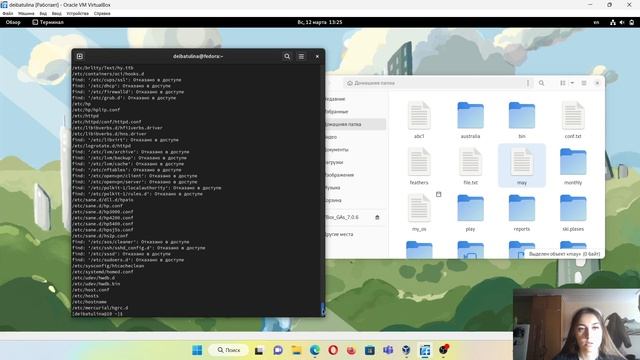The height and width of the screenshot is (360, 640).
Task: Open Microsoft Store on the taskbar
Action: coord(370,350)
